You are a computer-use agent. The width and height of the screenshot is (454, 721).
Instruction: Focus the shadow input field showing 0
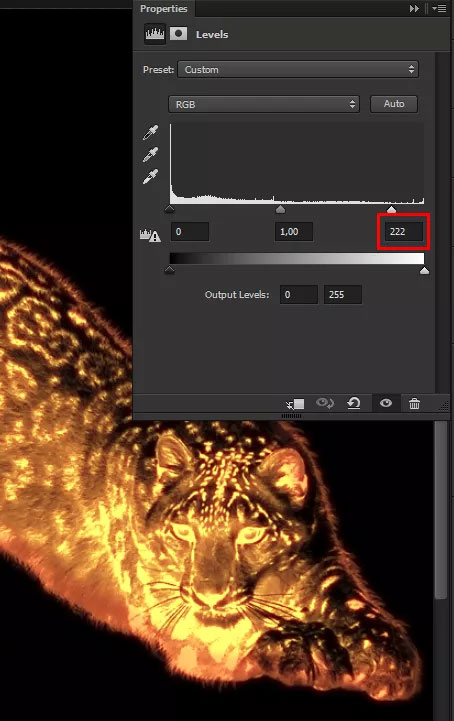coord(190,231)
